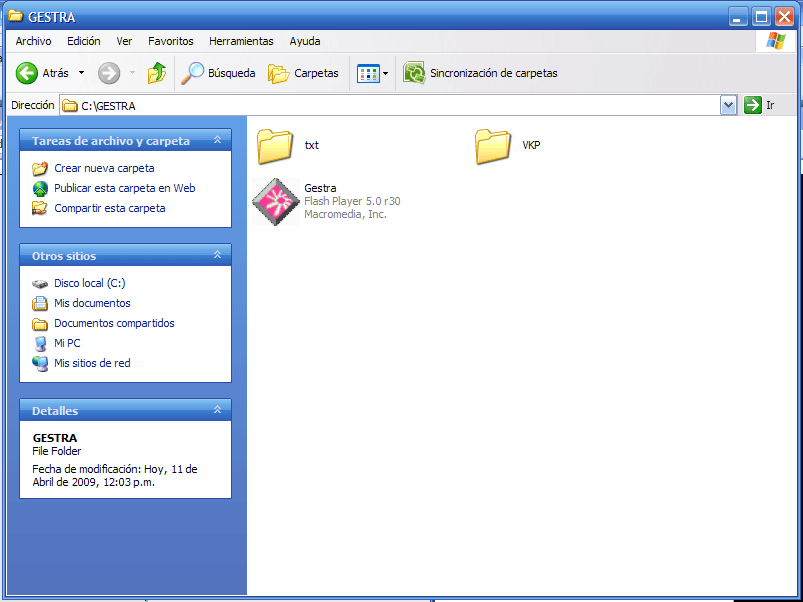Click Sincronización de carpetas toolbar icon
Viewport: 803px width, 602px height.
click(414, 73)
